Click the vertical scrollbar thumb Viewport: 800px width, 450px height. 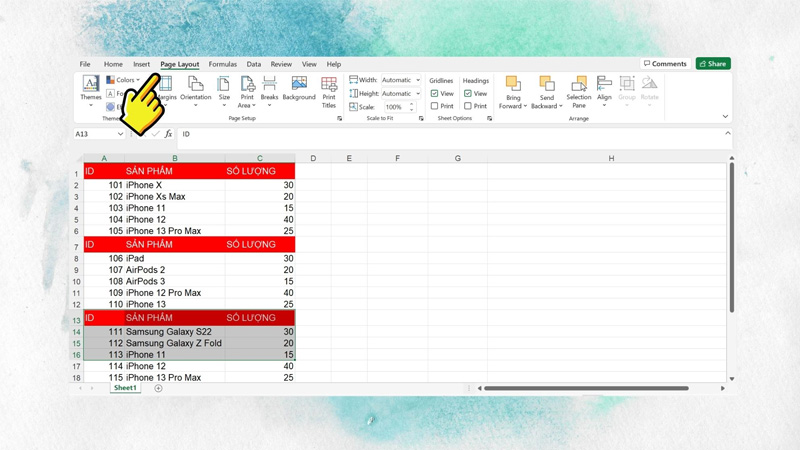(x=731, y=237)
